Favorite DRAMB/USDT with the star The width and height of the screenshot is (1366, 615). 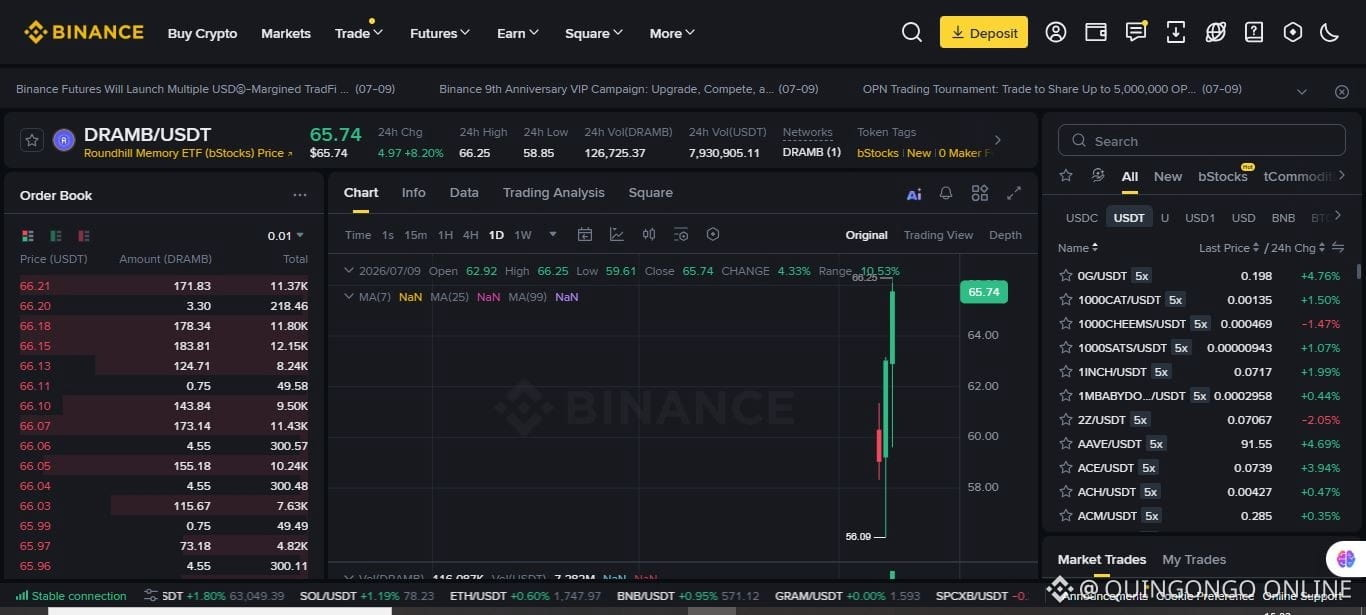click(31, 140)
